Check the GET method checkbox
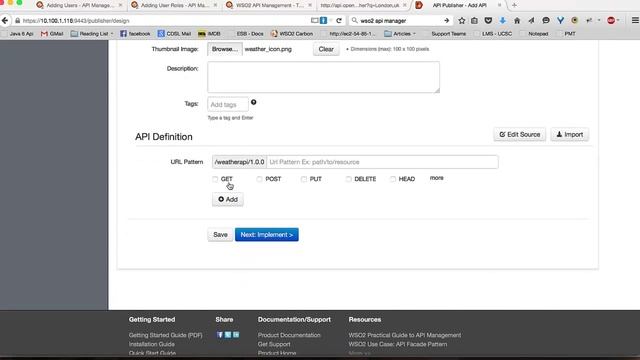 pos(215,179)
